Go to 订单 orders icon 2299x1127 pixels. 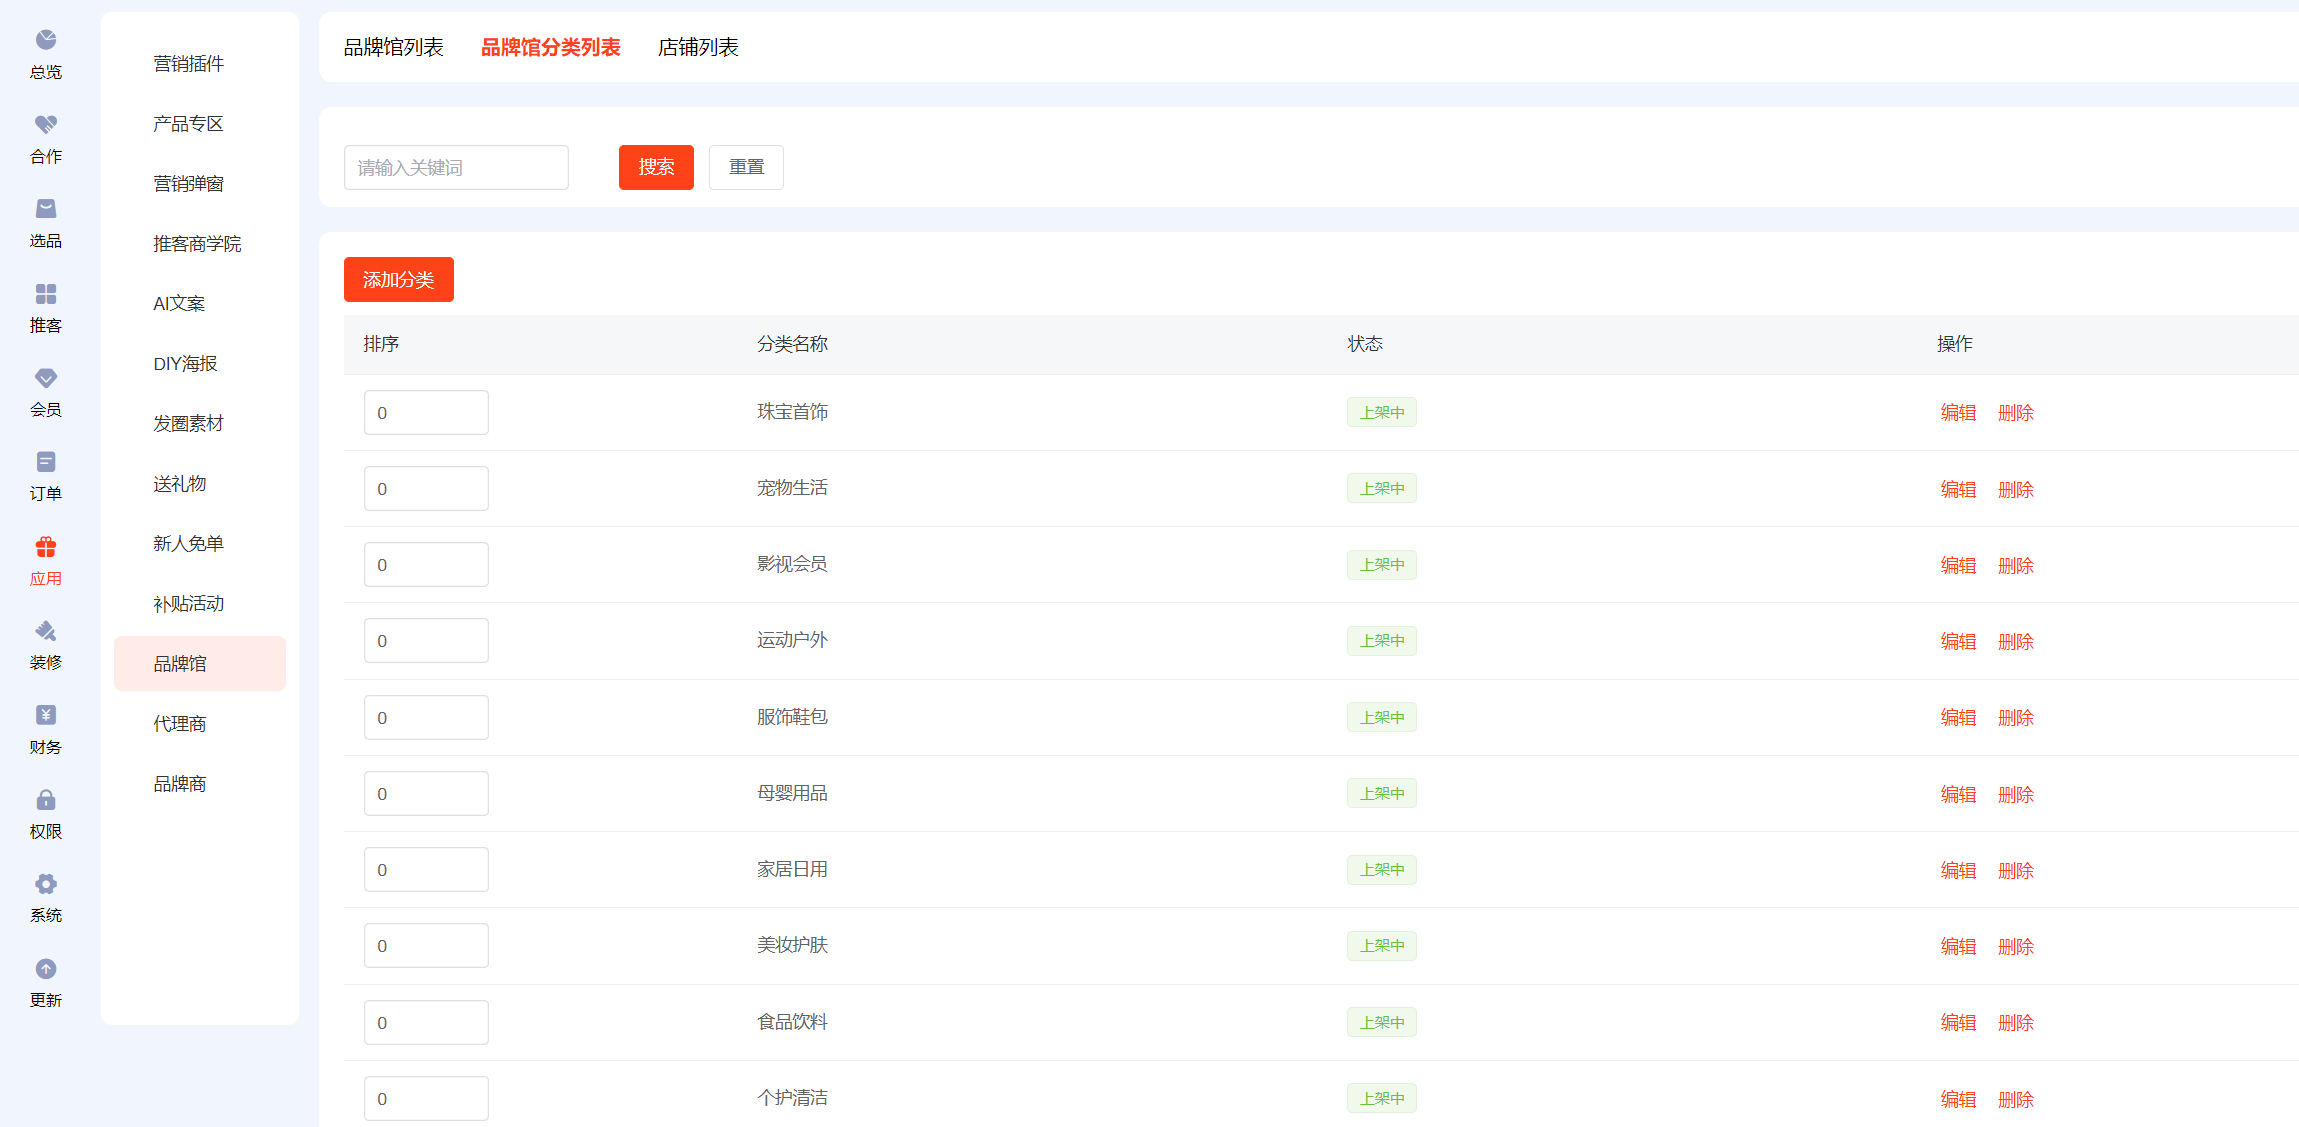tap(46, 462)
